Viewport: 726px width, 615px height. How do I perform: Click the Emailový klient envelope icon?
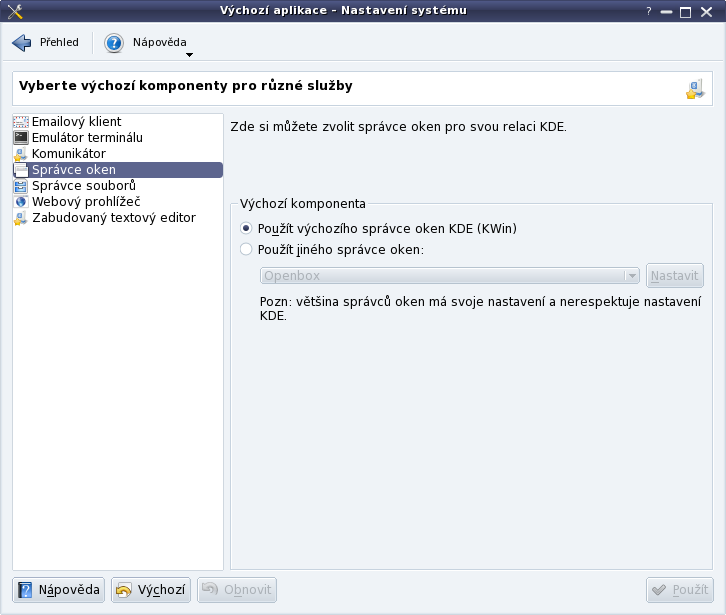(21, 122)
